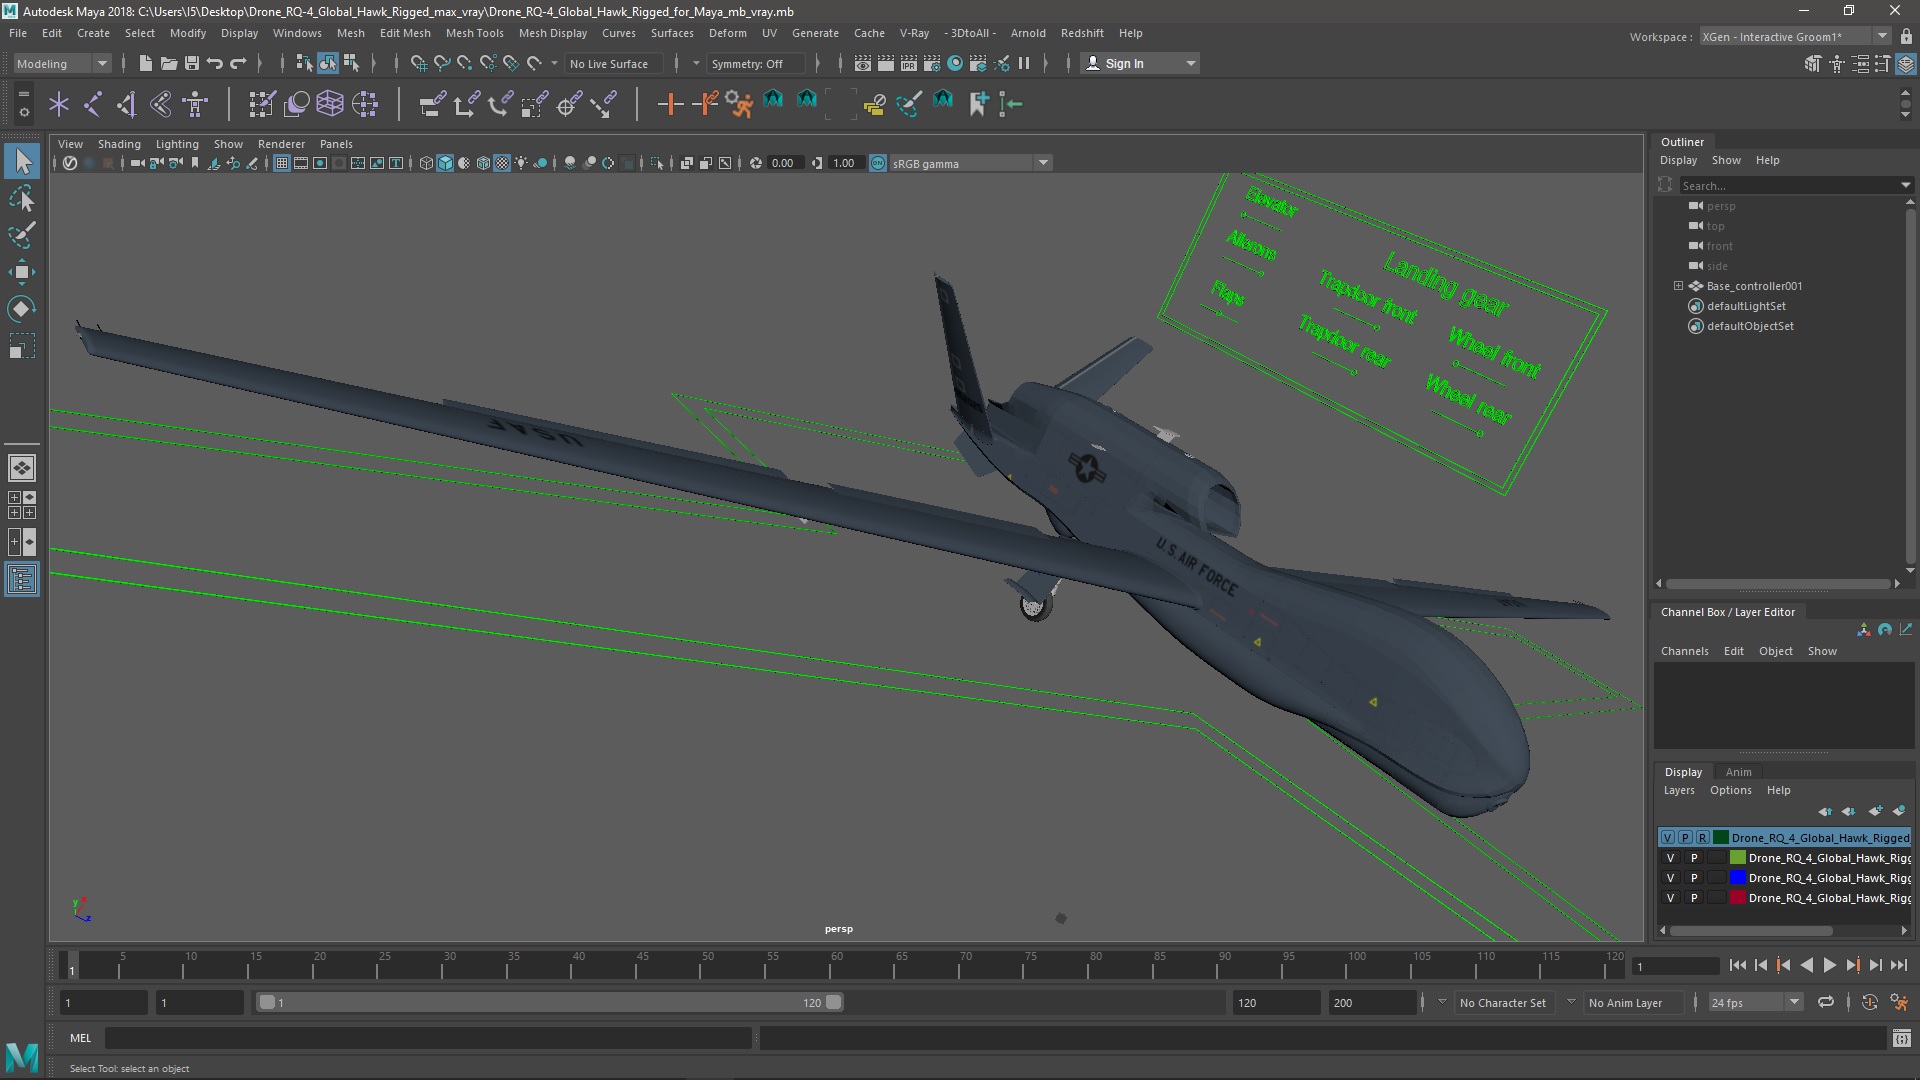Click the play backwards button
The height and width of the screenshot is (1080, 1920).
[1806, 965]
